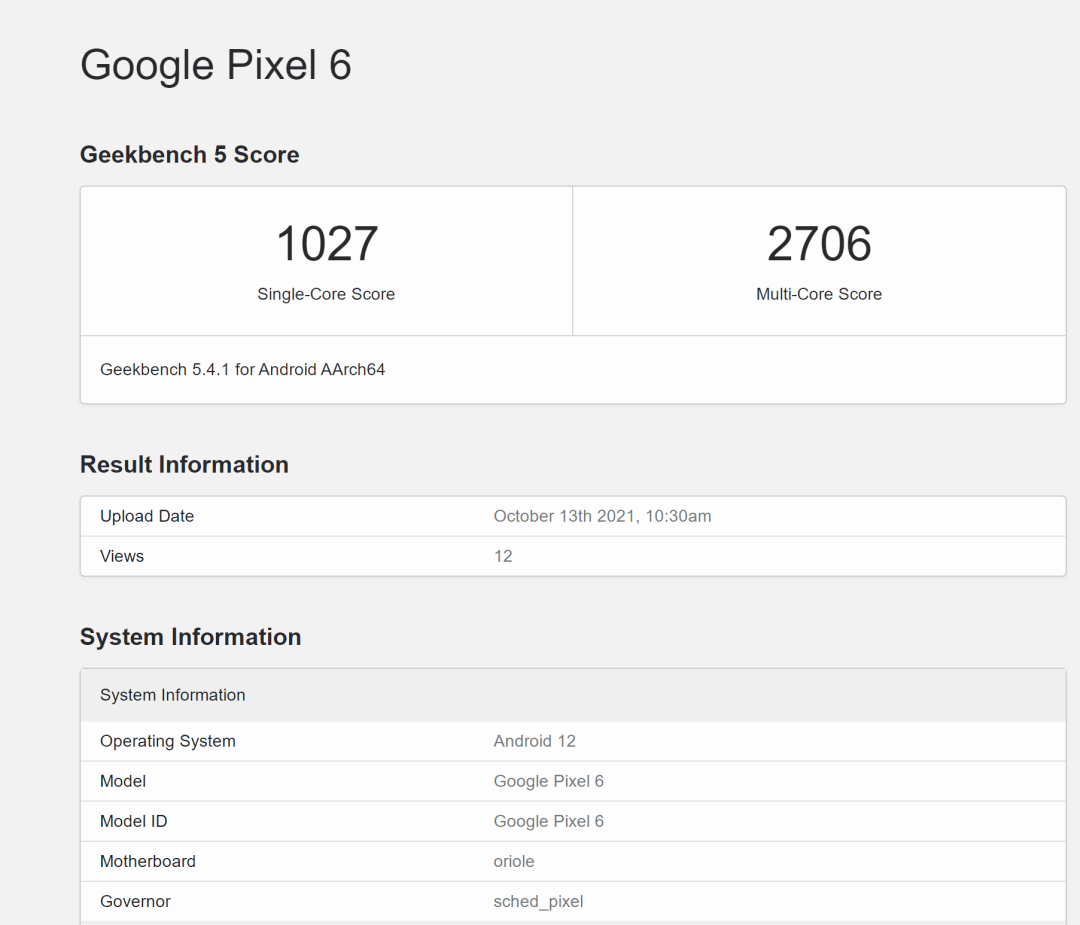Click the Upload Date label

(147, 516)
